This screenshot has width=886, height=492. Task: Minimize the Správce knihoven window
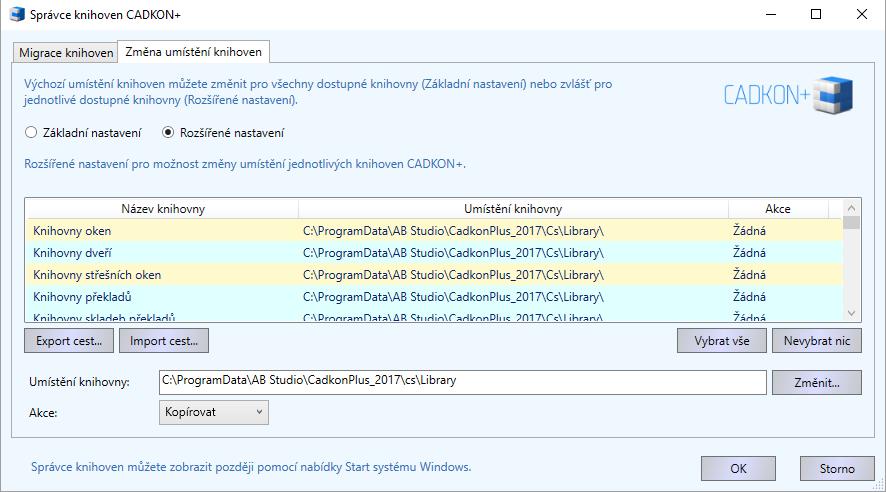click(x=771, y=14)
